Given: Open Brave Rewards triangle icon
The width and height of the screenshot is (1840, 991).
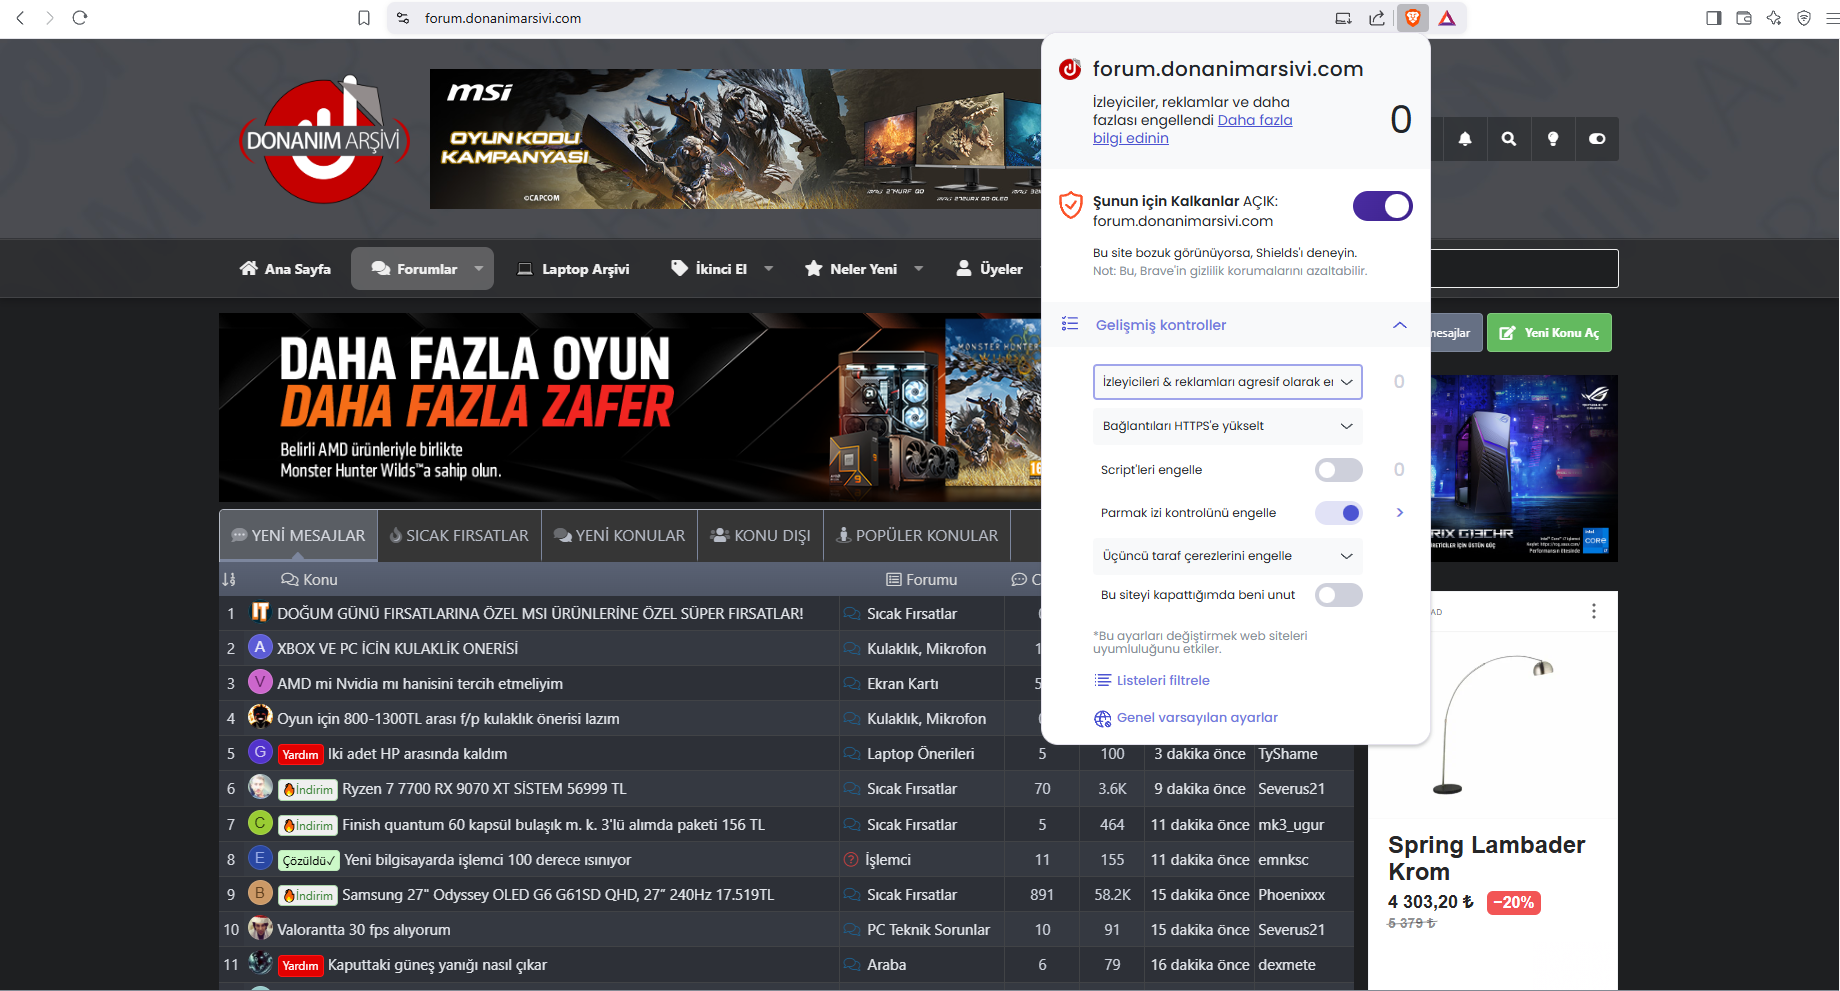Looking at the screenshot, I should [1447, 18].
